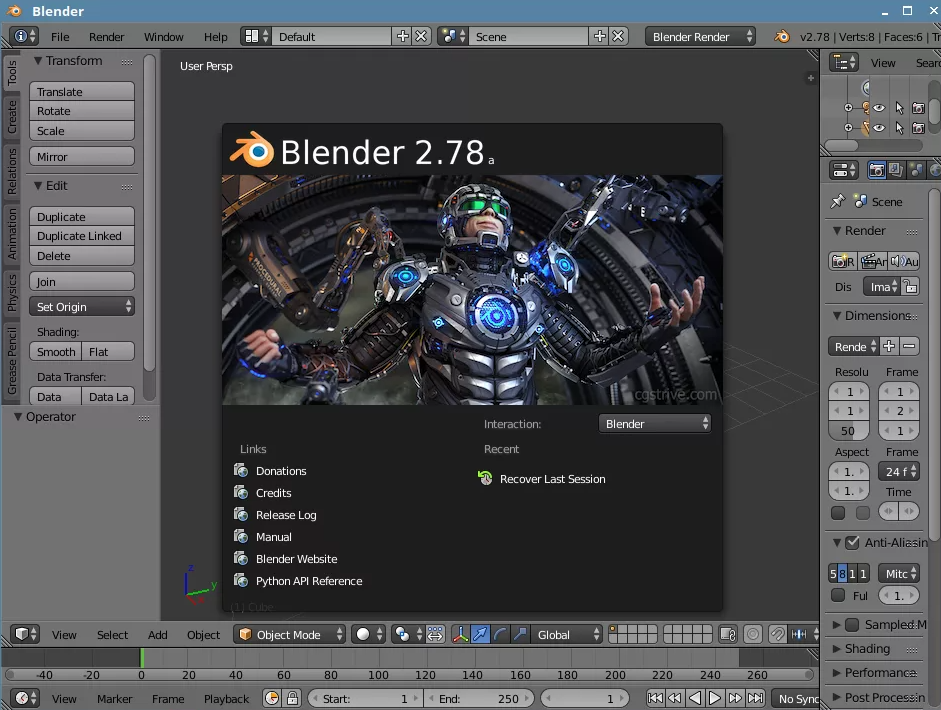941x710 pixels.
Task: Enable the Ful sample checkbox
Action: (838, 595)
